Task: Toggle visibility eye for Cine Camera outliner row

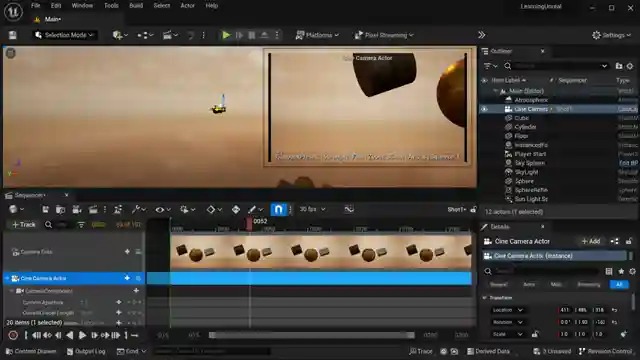Action: 484,109
